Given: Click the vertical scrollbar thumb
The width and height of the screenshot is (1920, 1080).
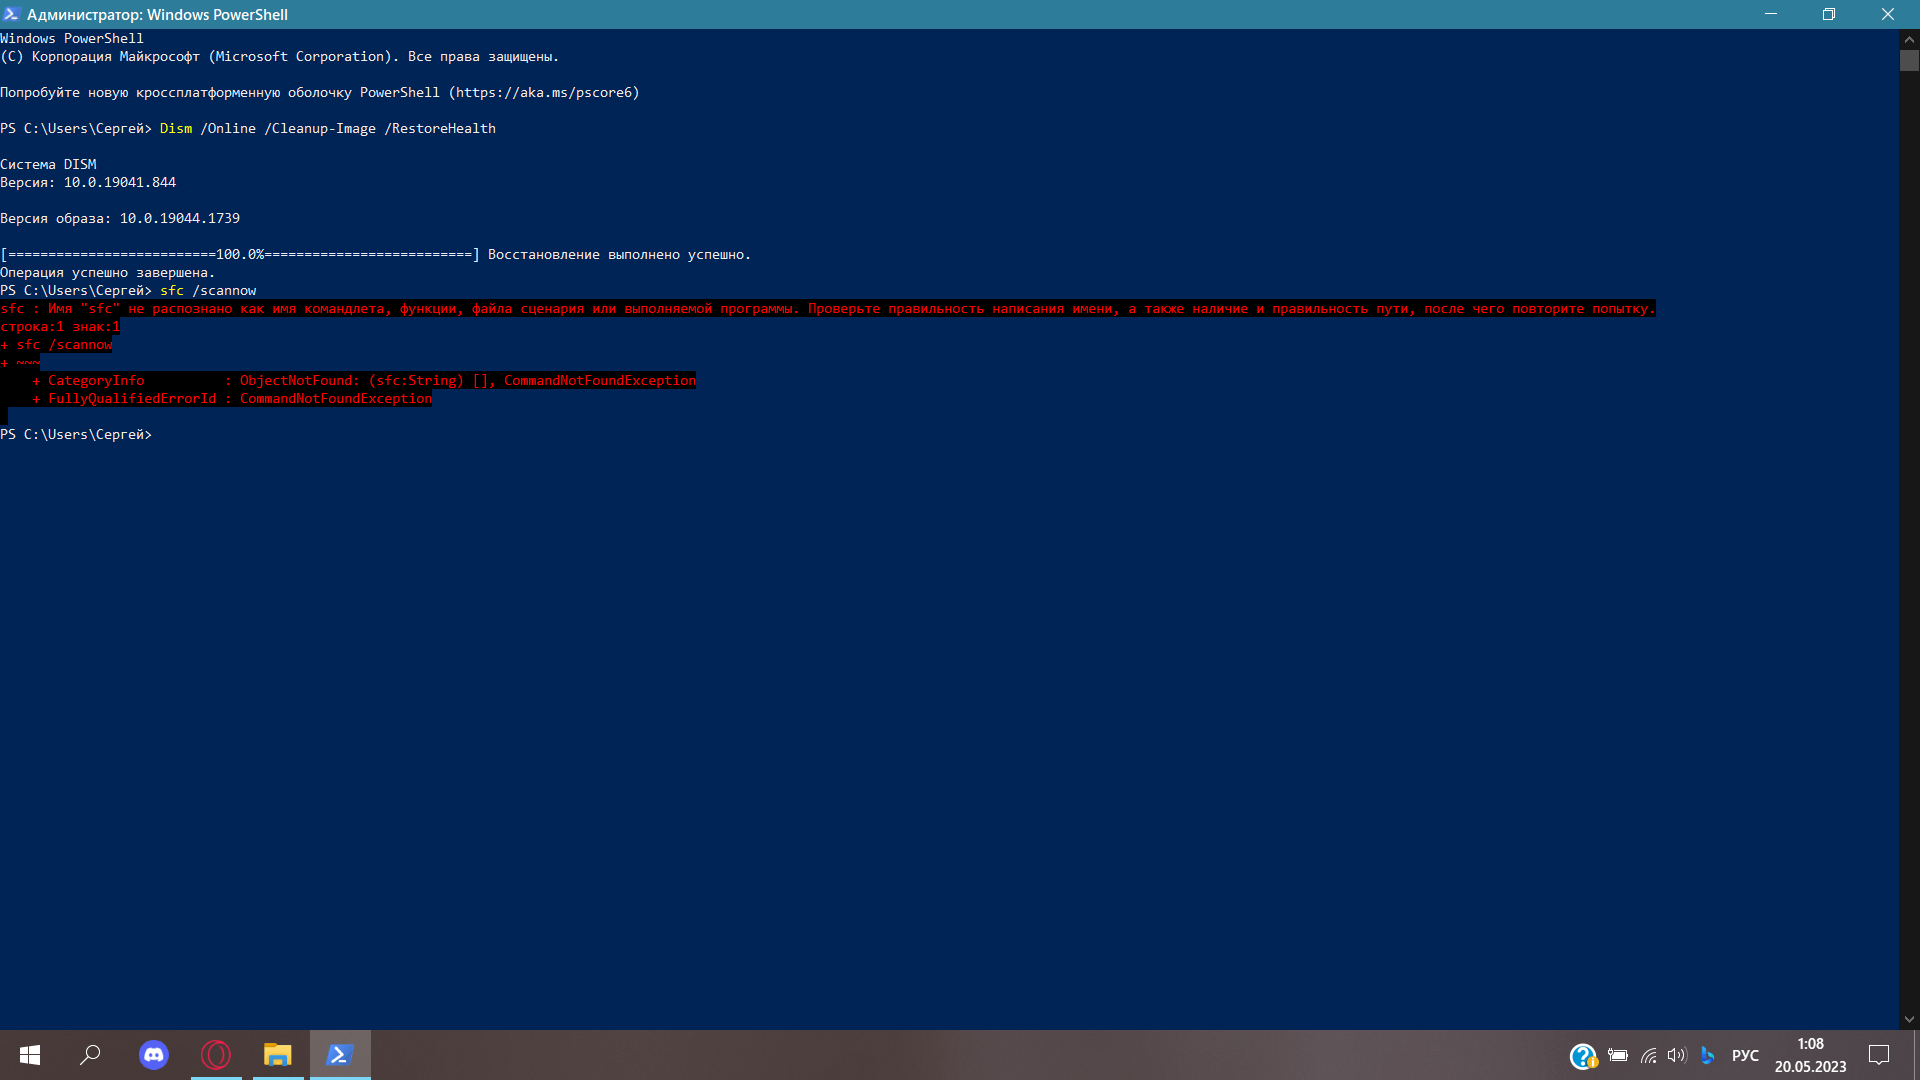Looking at the screenshot, I should 1909,60.
